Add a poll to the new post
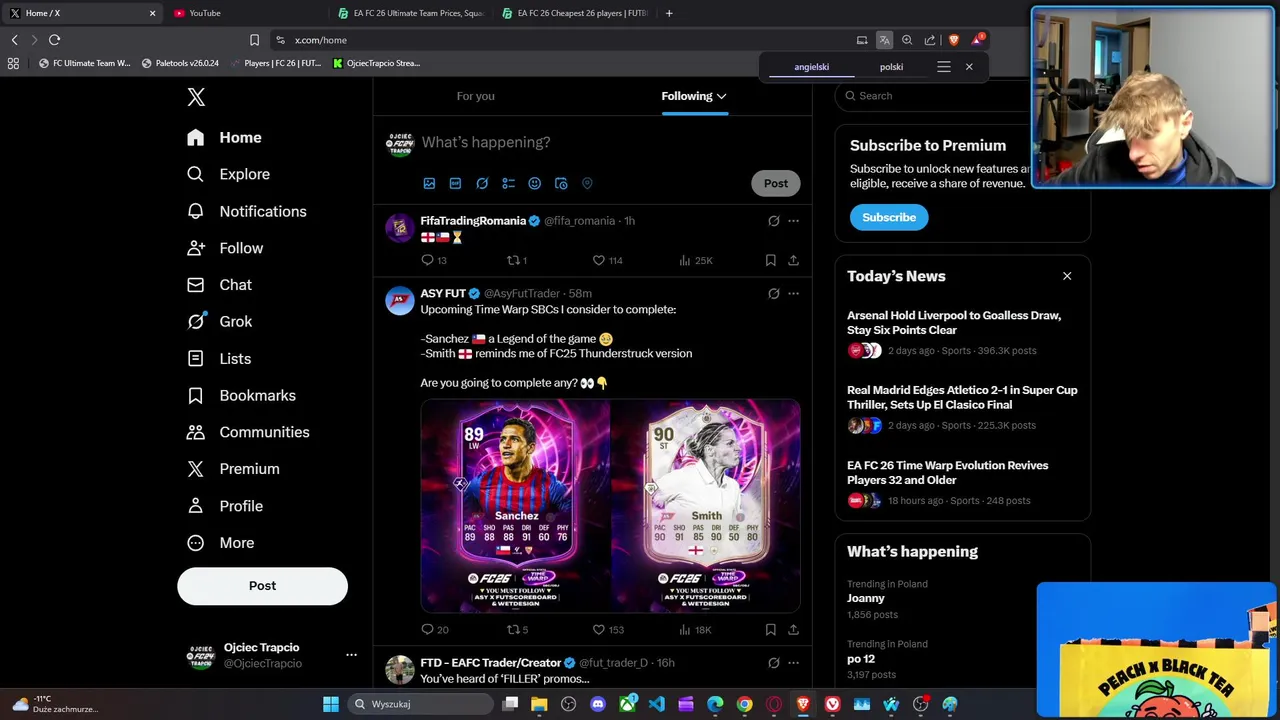 508,183
